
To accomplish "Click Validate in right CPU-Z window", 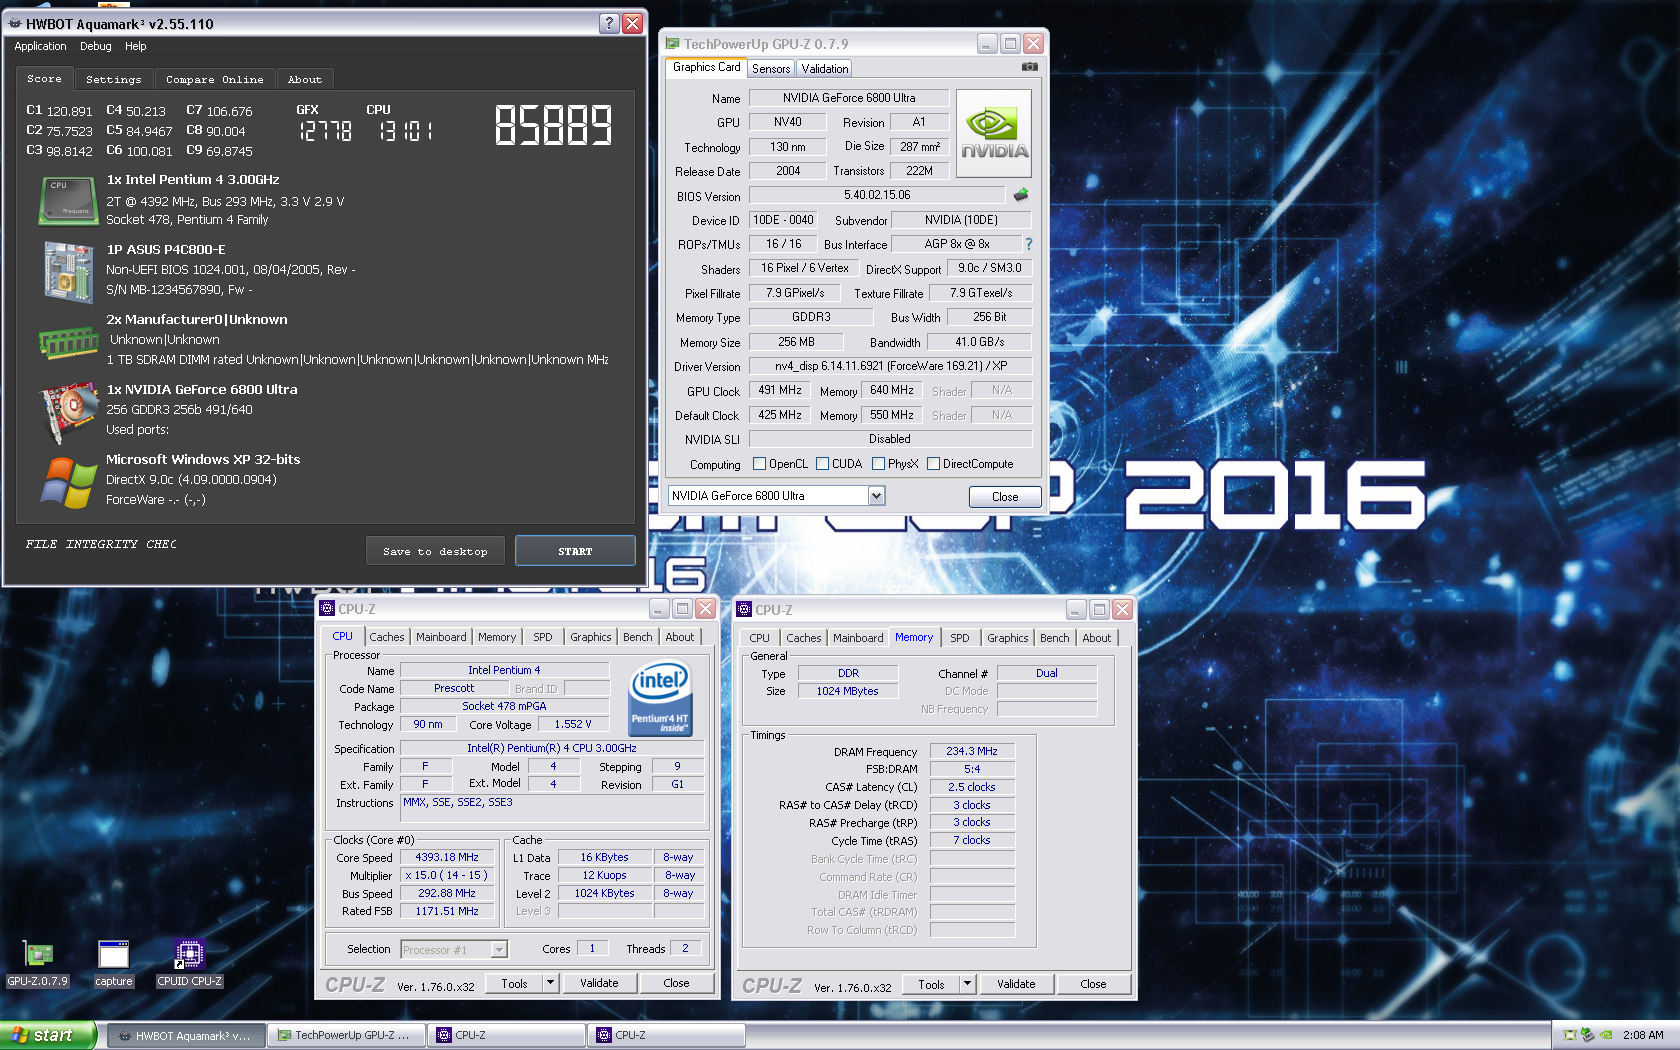I will point(1016,984).
